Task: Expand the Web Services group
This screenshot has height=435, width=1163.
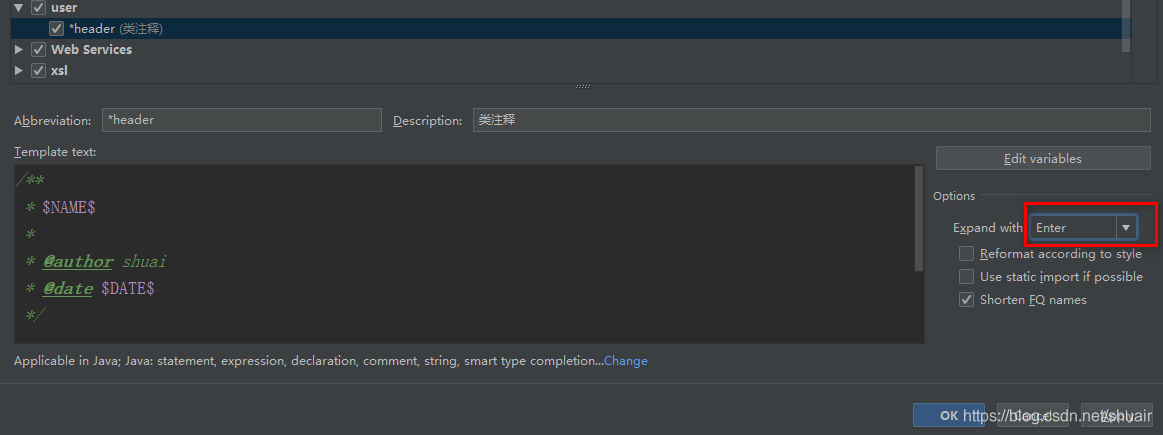Action: click(19, 50)
